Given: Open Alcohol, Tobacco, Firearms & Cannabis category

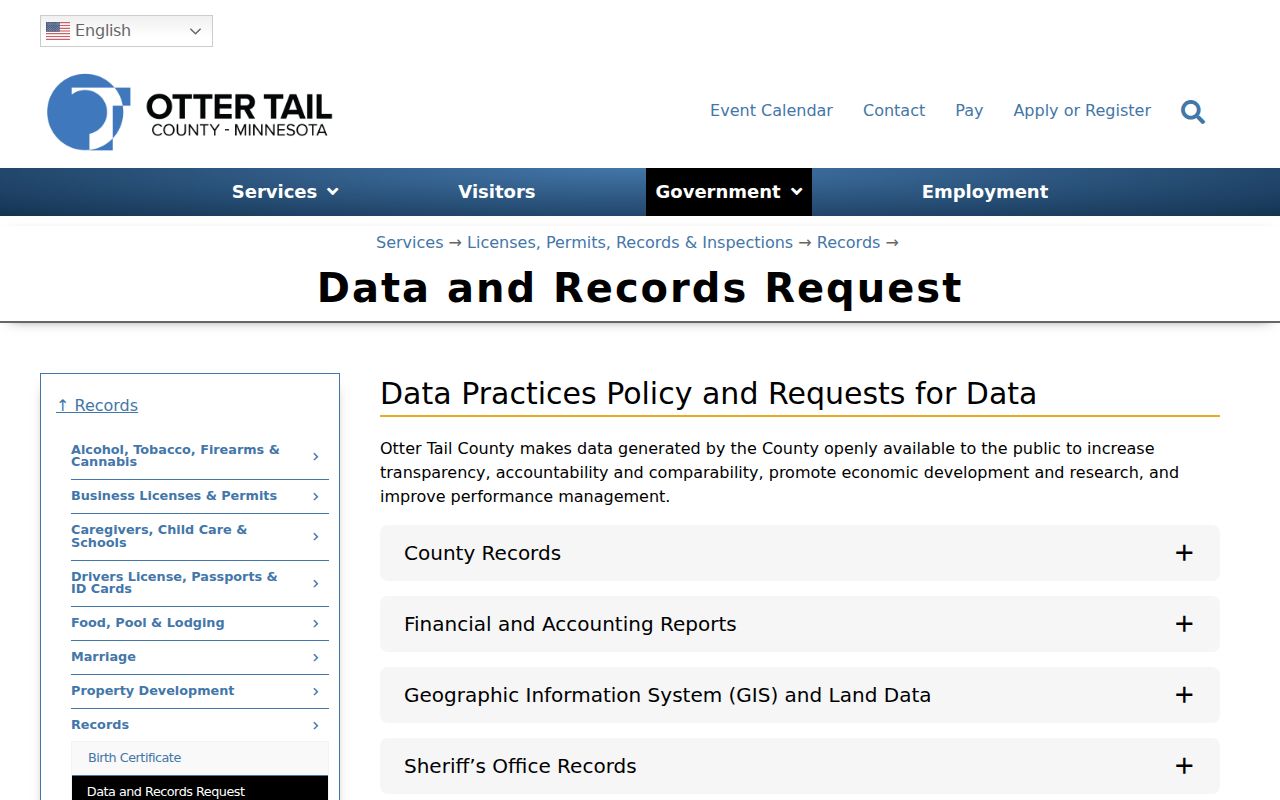Looking at the screenshot, I should tap(175, 456).
